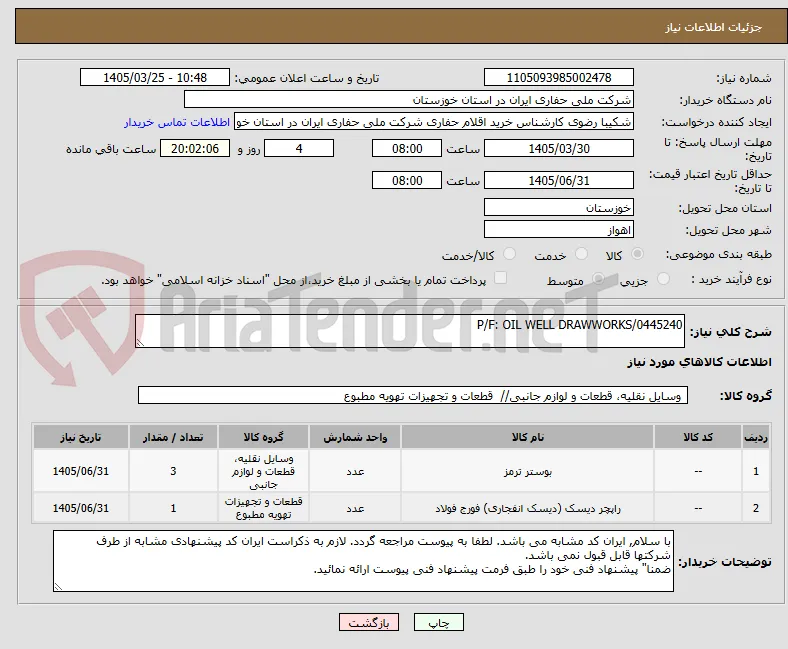Click the request creator field

434,122
